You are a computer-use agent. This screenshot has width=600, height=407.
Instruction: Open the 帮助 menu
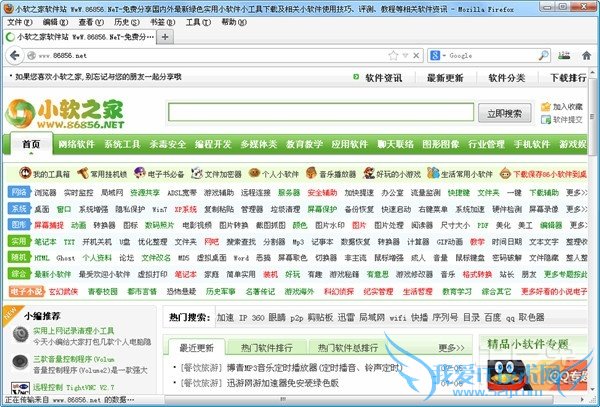pos(234,22)
